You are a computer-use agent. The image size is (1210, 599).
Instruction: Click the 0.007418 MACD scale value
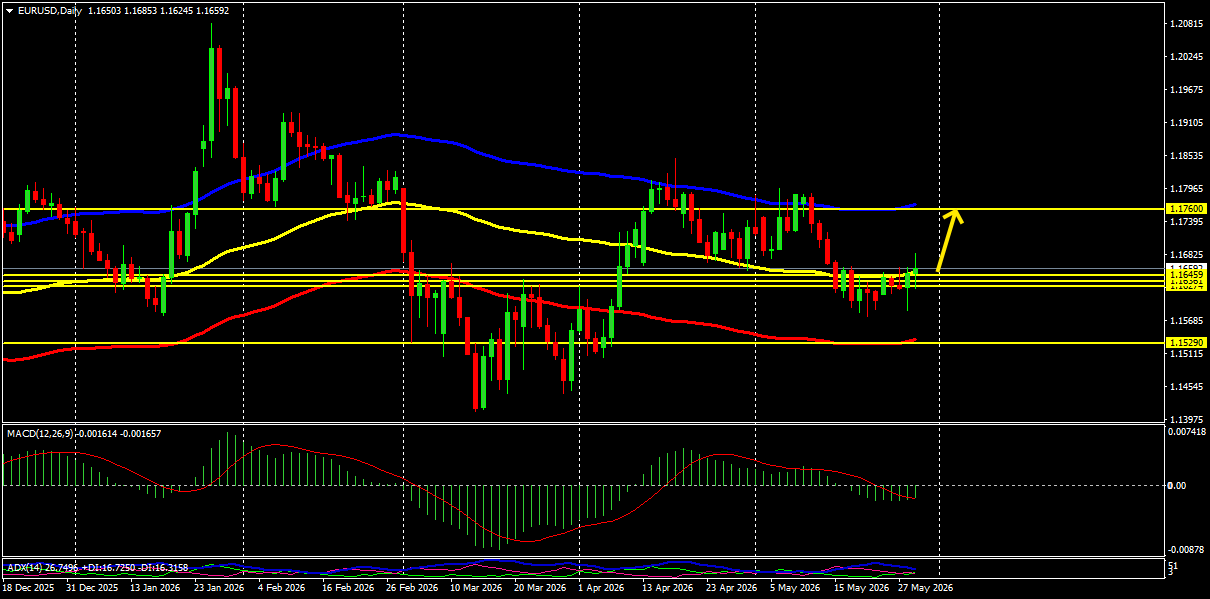[x=1186, y=432]
